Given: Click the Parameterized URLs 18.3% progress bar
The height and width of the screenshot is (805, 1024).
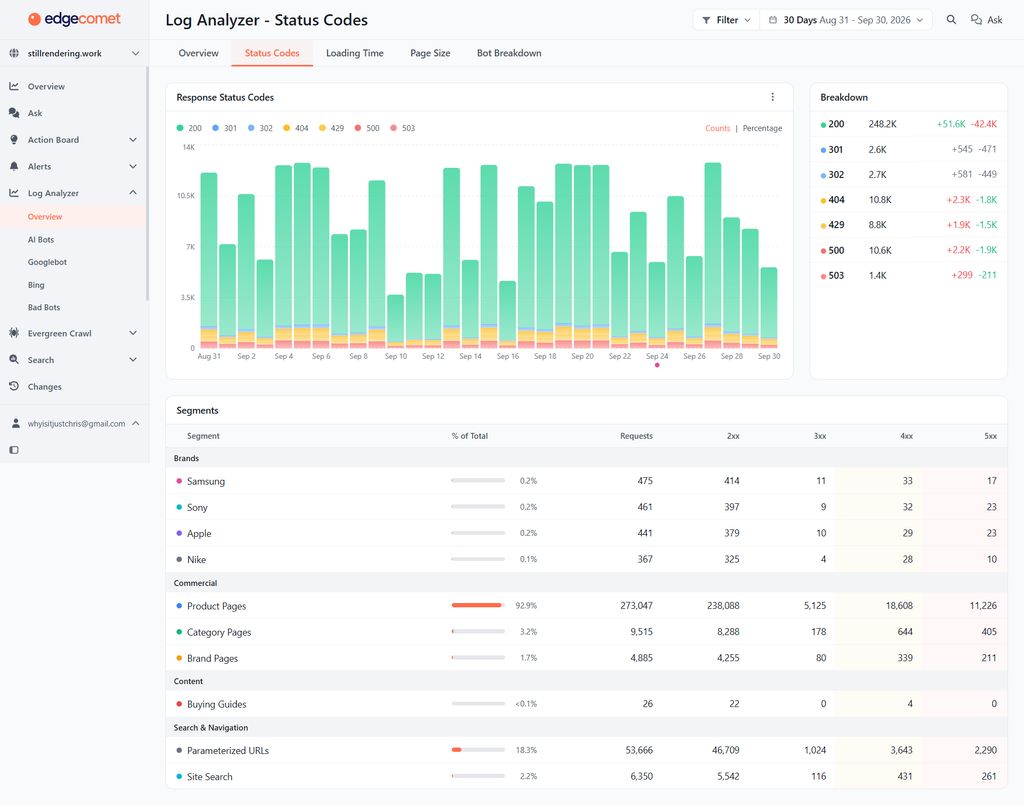Looking at the screenshot, I should coord(478,750).
